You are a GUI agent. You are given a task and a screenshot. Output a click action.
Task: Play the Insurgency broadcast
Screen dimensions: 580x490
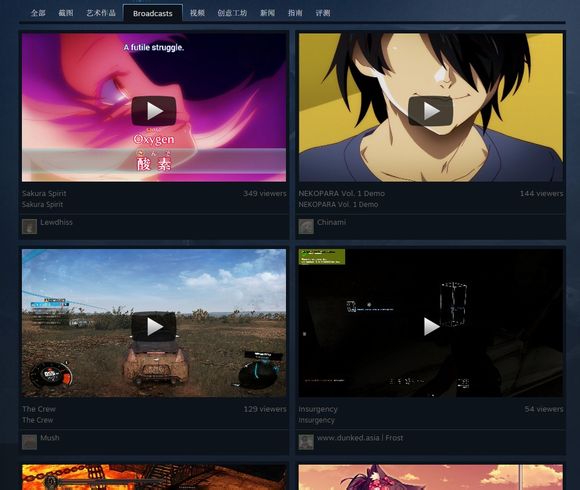430,326
